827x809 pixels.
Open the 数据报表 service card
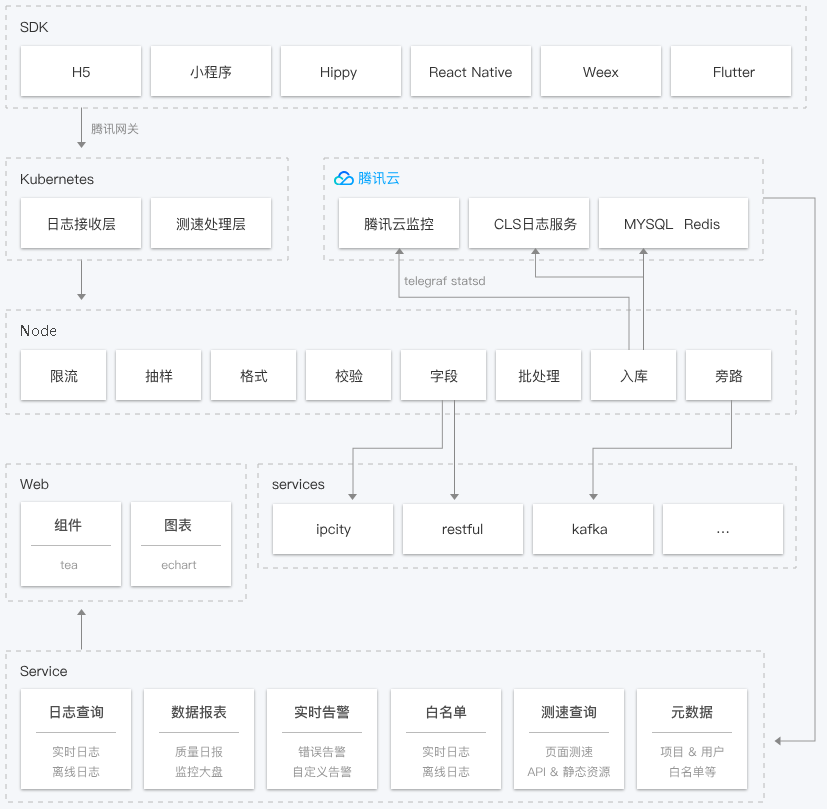[199, 739]
